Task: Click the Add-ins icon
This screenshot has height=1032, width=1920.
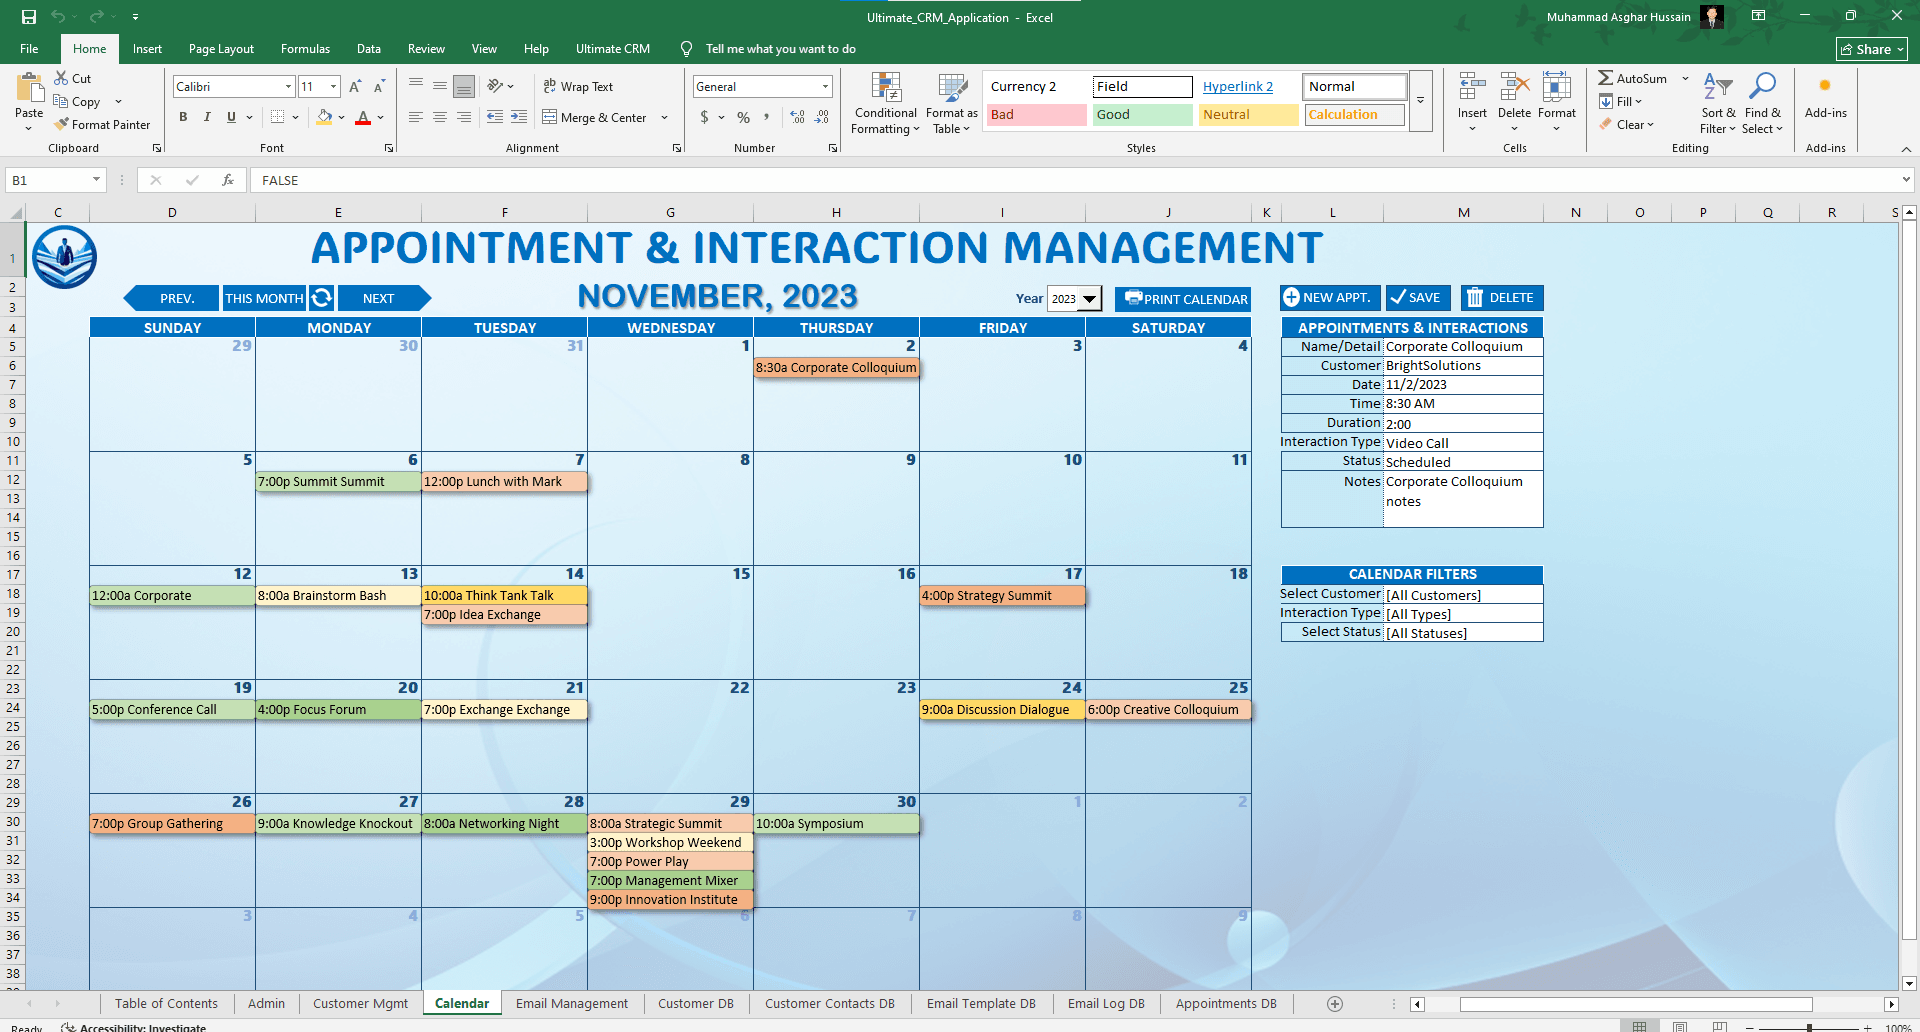Action: pyautogui.click(x=1825, y=88)
